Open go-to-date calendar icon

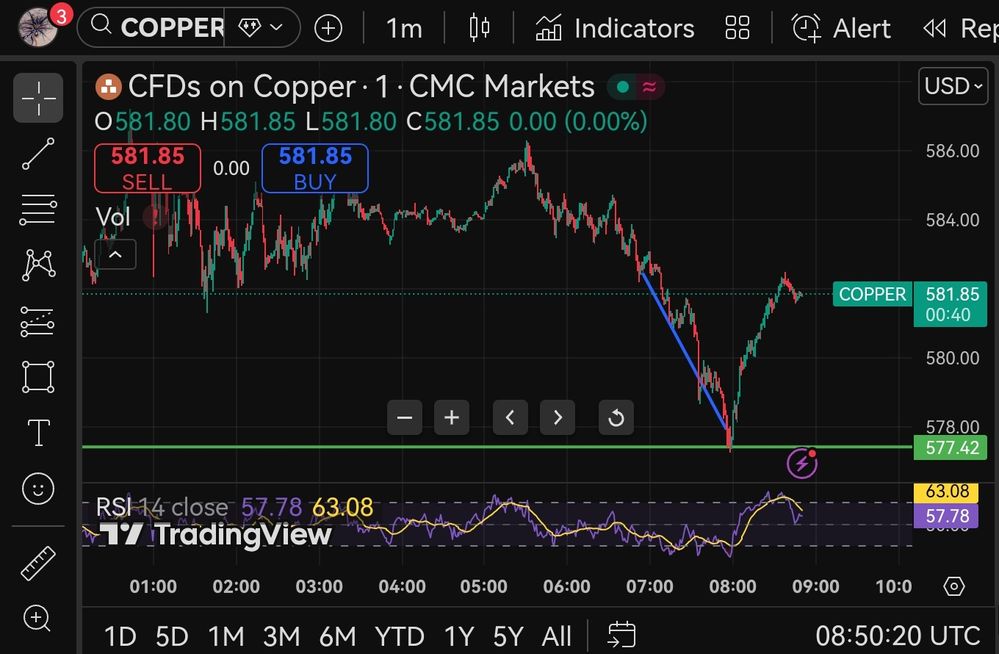pyautogui.click(x=621, y=636)
